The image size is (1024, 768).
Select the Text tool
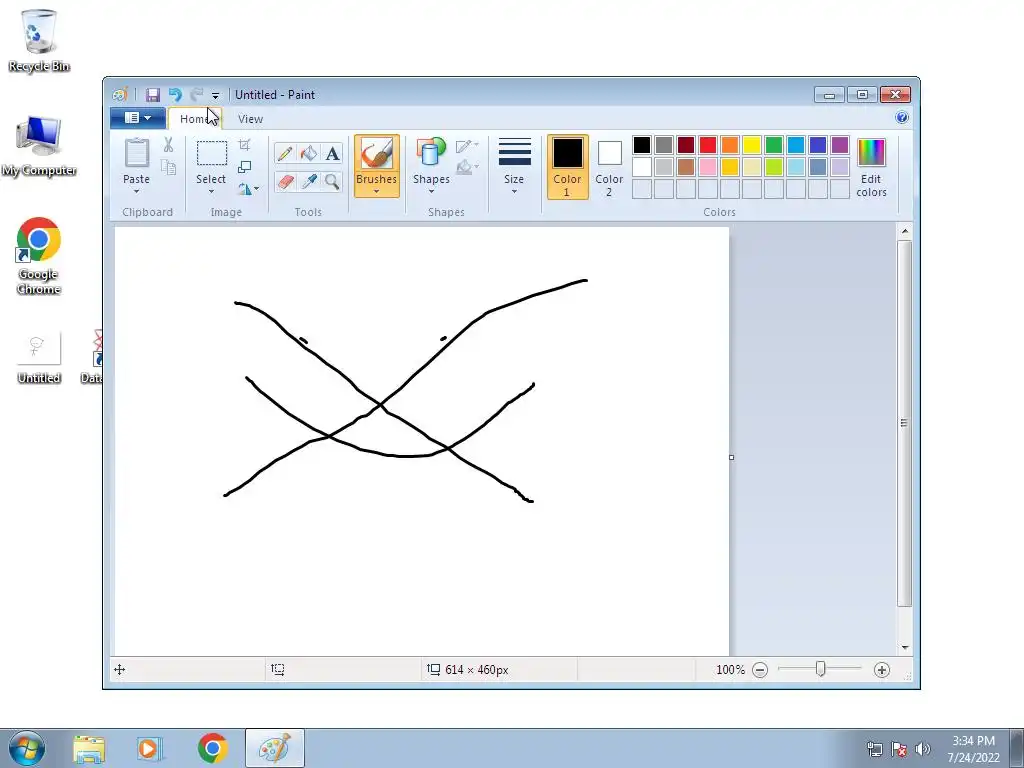pyautogui.click(x=332, y=153)
